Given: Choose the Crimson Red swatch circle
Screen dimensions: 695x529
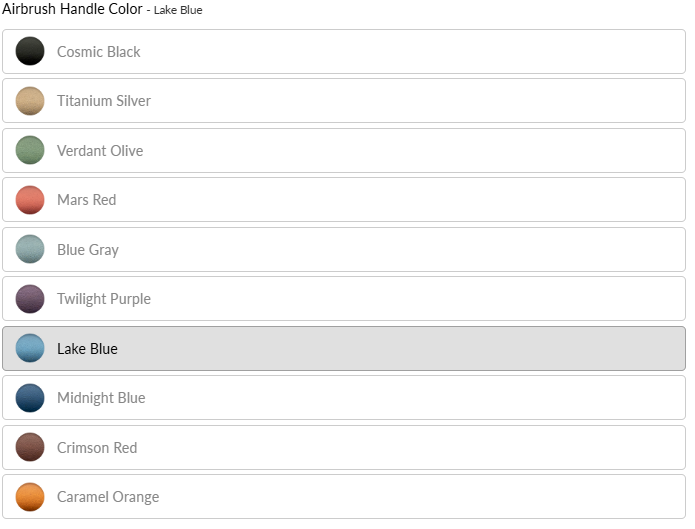Looking at the screenshot, I should coord(30,447).
